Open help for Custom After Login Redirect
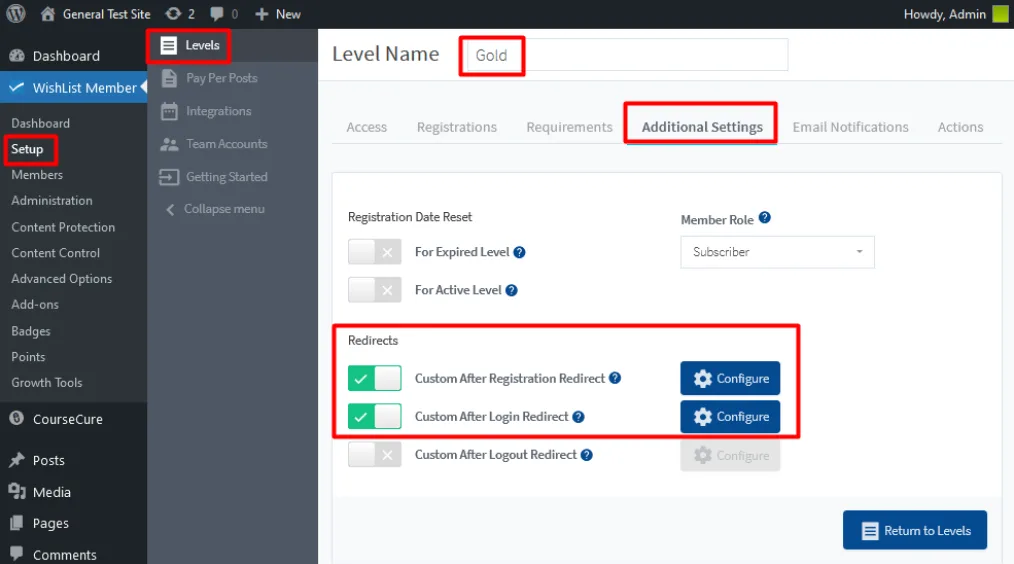 coord(579,417)
